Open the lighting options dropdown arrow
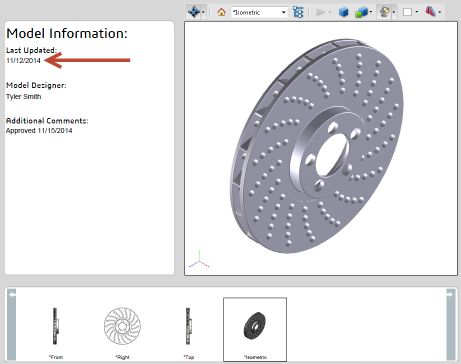The width and height of the screenshot is (461, 364). (x=394, y=13)
